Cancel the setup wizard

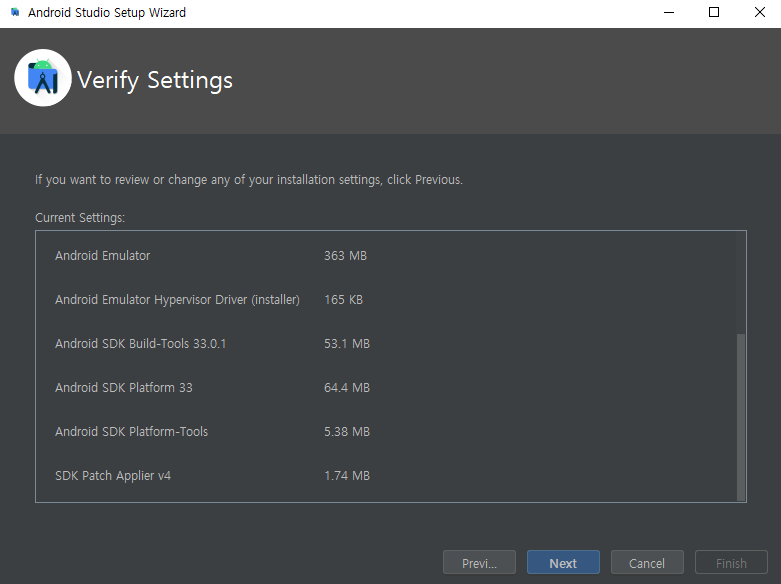[x=647, y=563]
